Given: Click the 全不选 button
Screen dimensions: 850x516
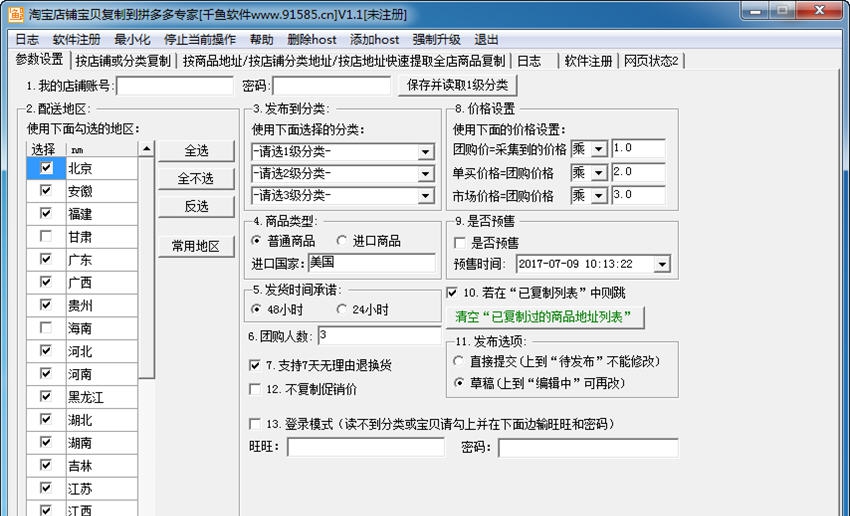Looking at the screenshot, I should point(196,178).
